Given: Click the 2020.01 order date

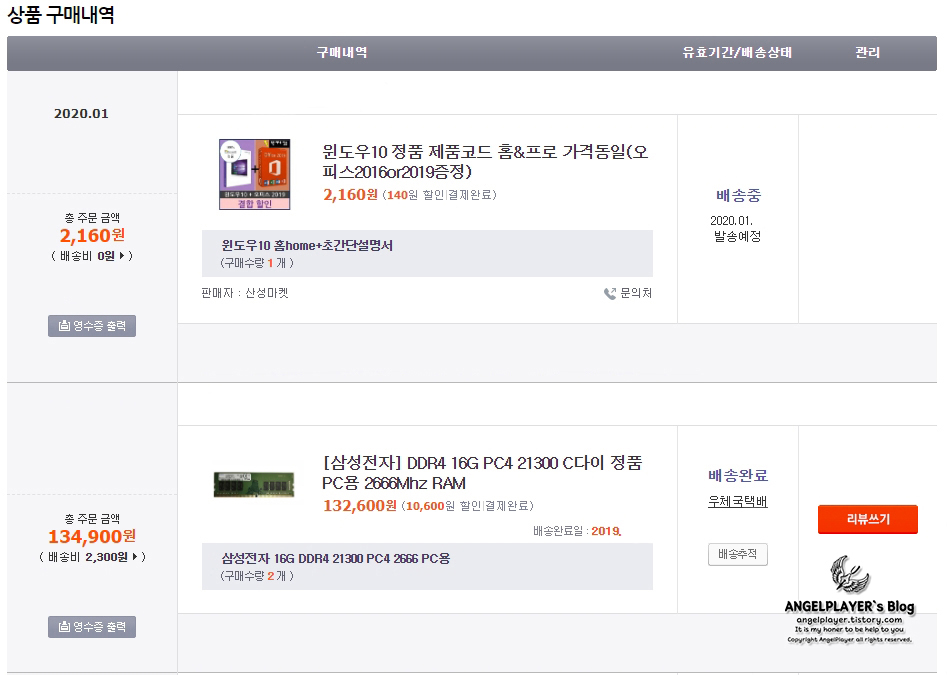Looking at the screenshot, I should [x=82, y=114].
